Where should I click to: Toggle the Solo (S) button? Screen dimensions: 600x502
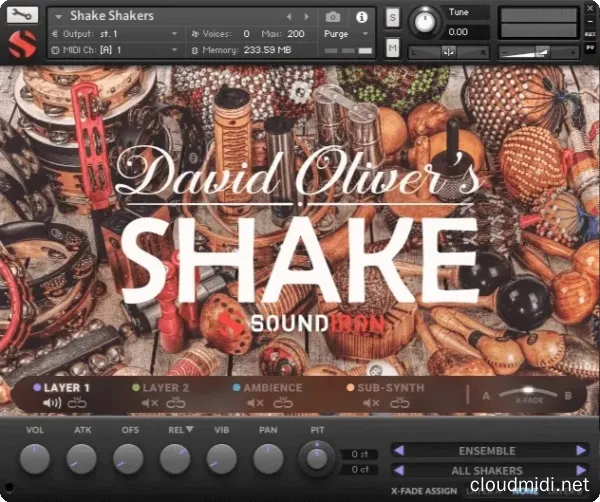coord(392,17)
